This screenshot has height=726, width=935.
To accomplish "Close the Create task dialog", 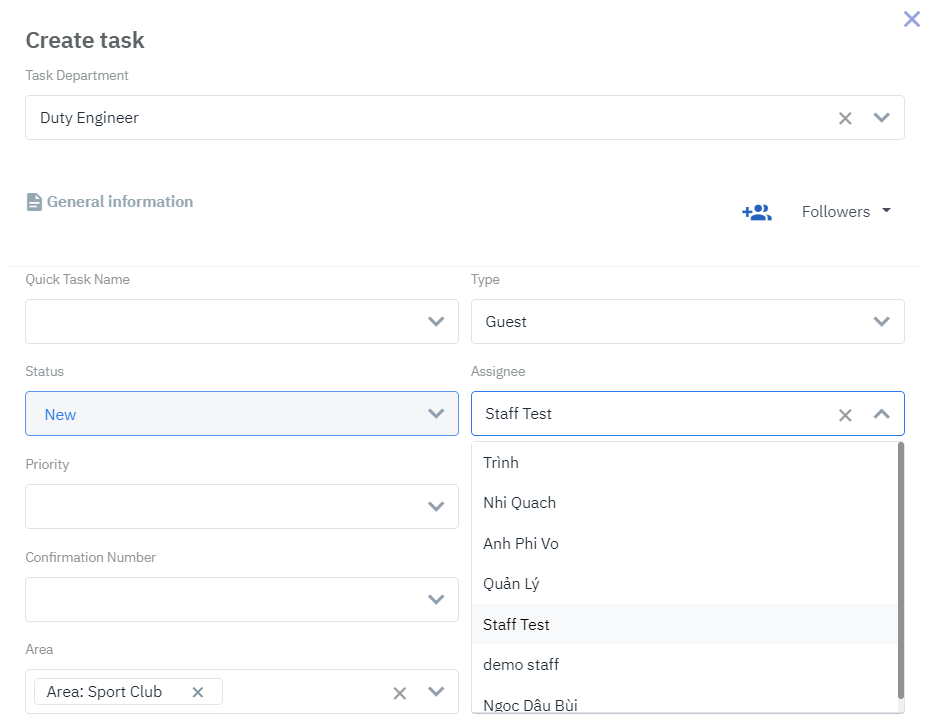I will pos(911,19).
